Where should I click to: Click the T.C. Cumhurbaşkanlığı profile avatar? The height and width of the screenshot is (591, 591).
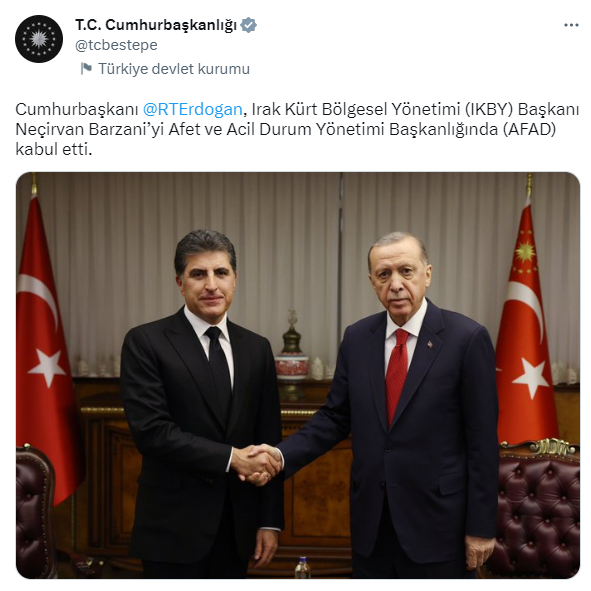pyautogui.click(x=39, y=39)
